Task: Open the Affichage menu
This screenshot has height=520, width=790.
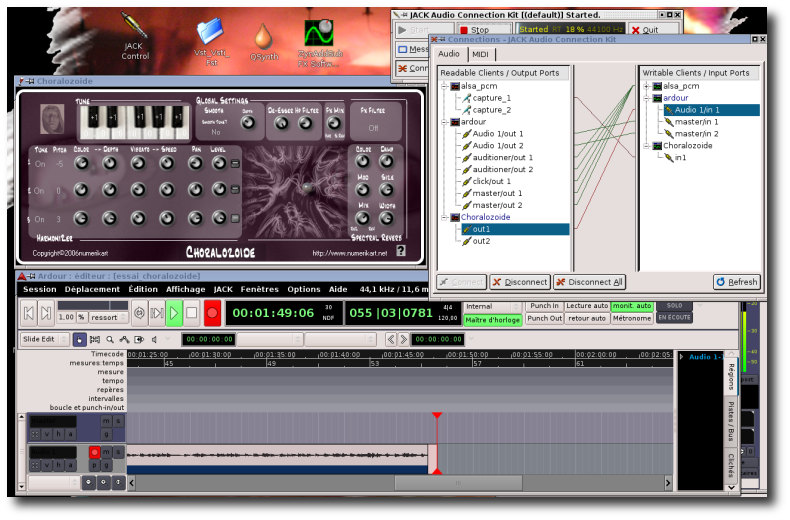Action: click(185, 290)
